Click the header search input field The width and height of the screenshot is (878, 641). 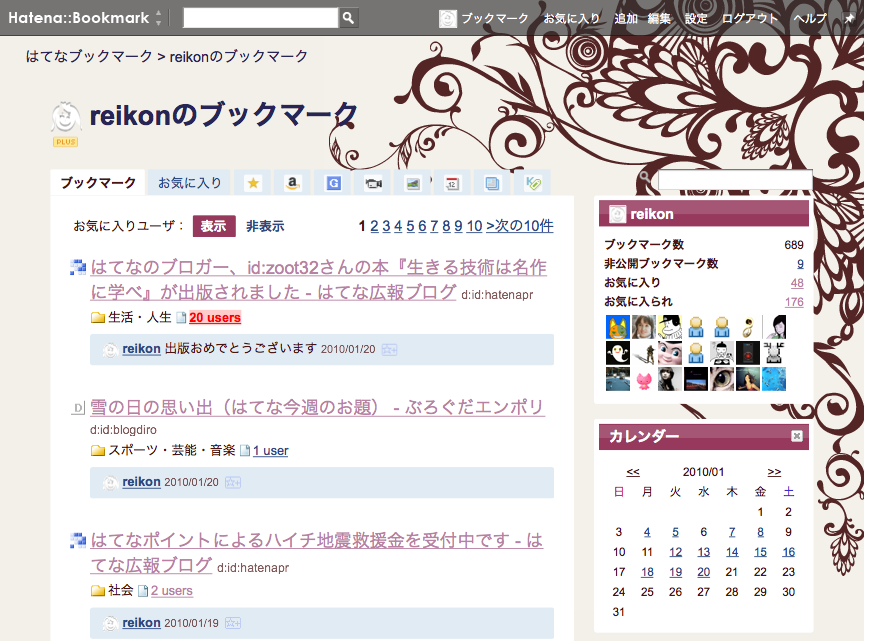261,18
